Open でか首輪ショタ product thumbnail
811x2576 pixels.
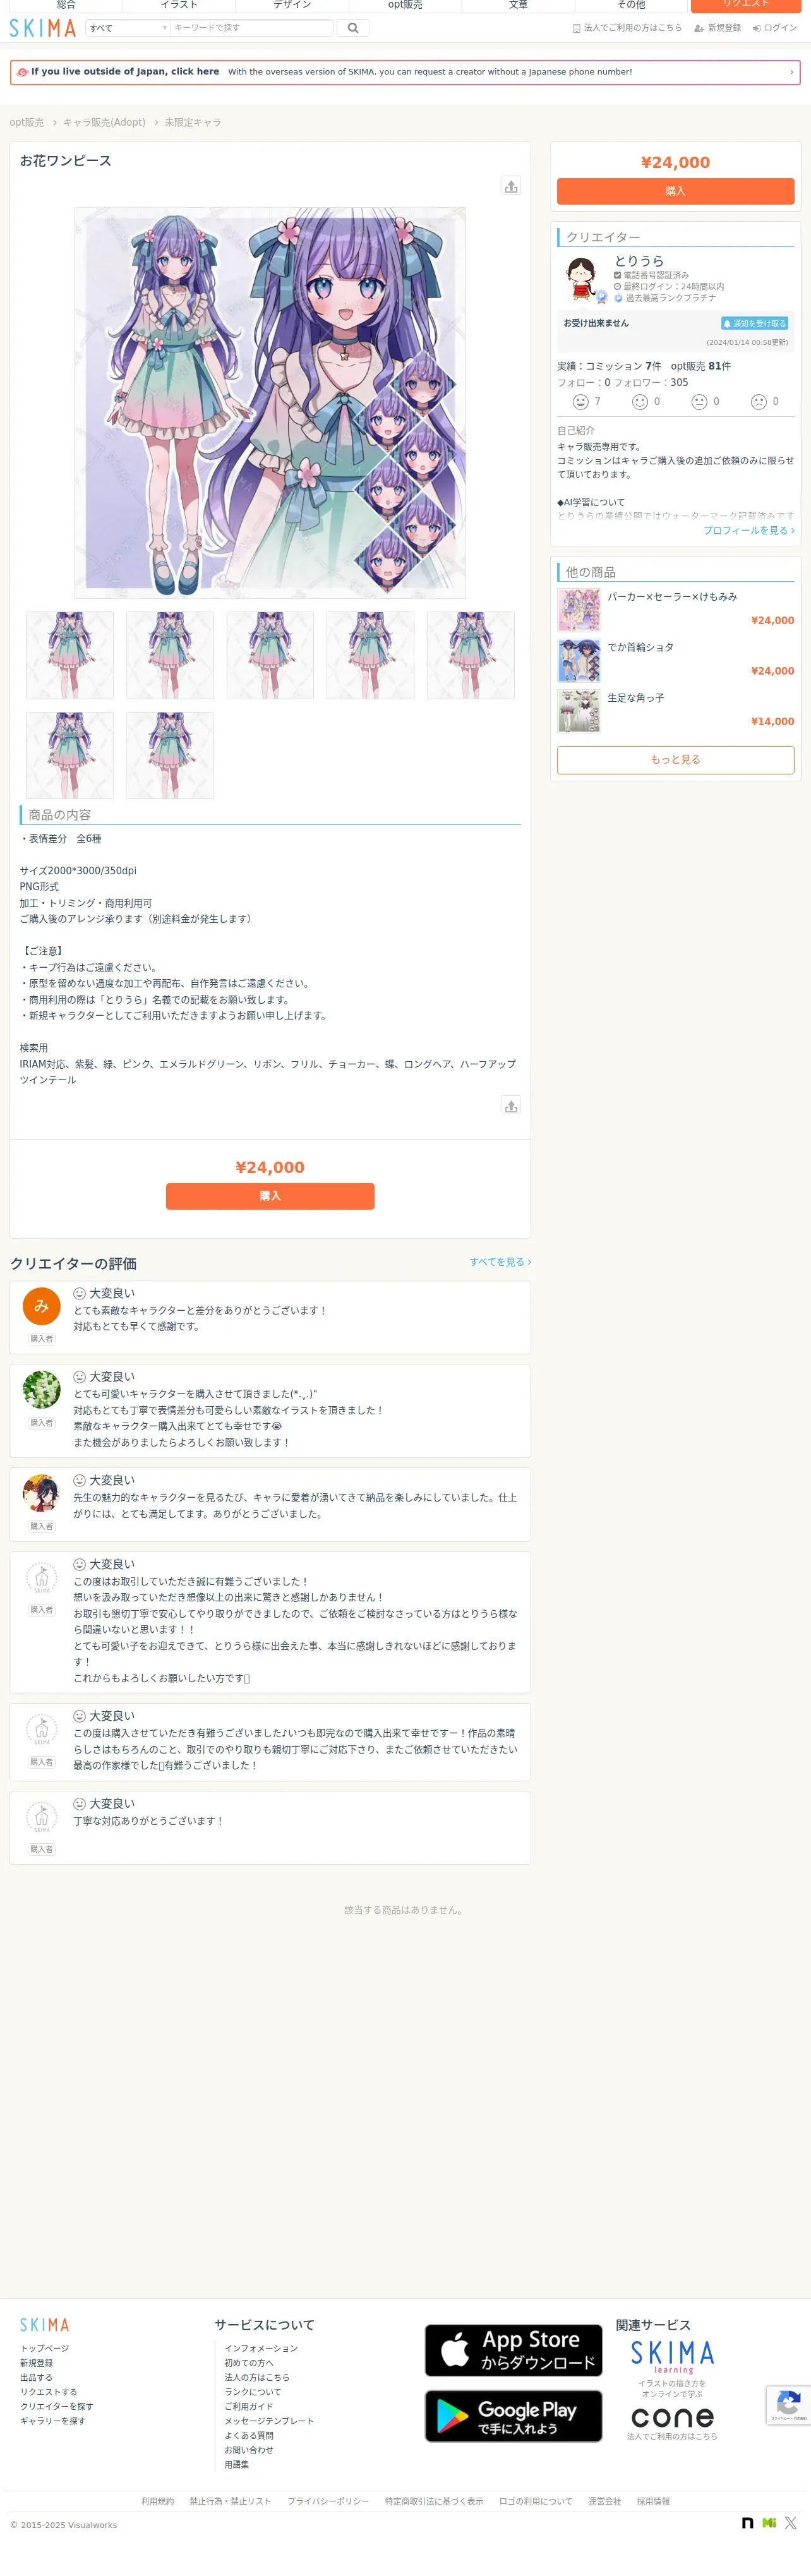point(579,660)
